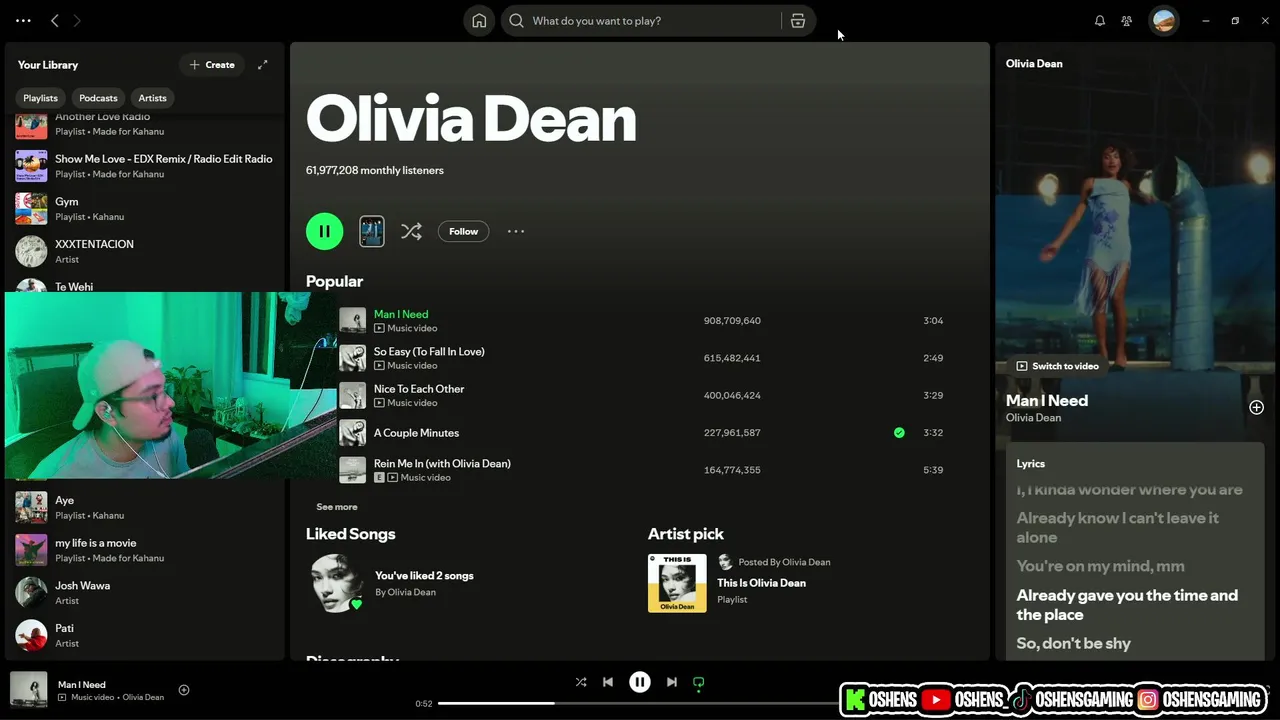Open the Show Me Love - EDX Remix radio playlist
This screenshot has width=1280, height=720.
coord(145,166)
